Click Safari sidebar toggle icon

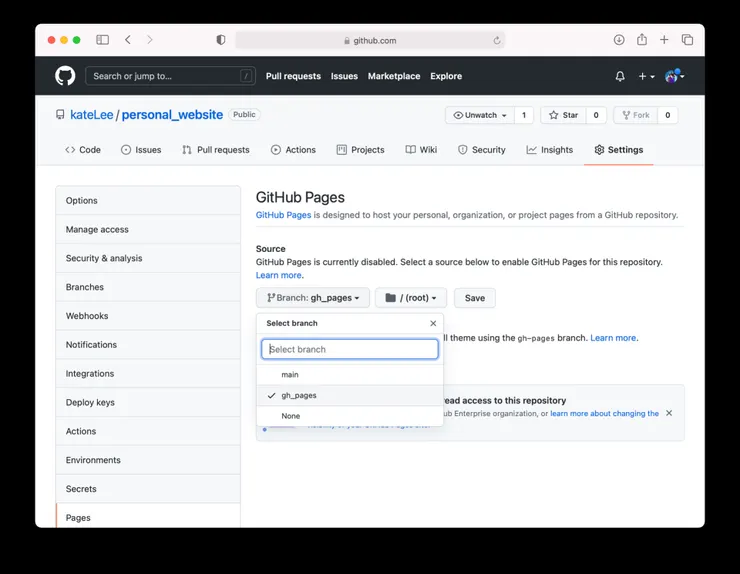tap(102, 40)
